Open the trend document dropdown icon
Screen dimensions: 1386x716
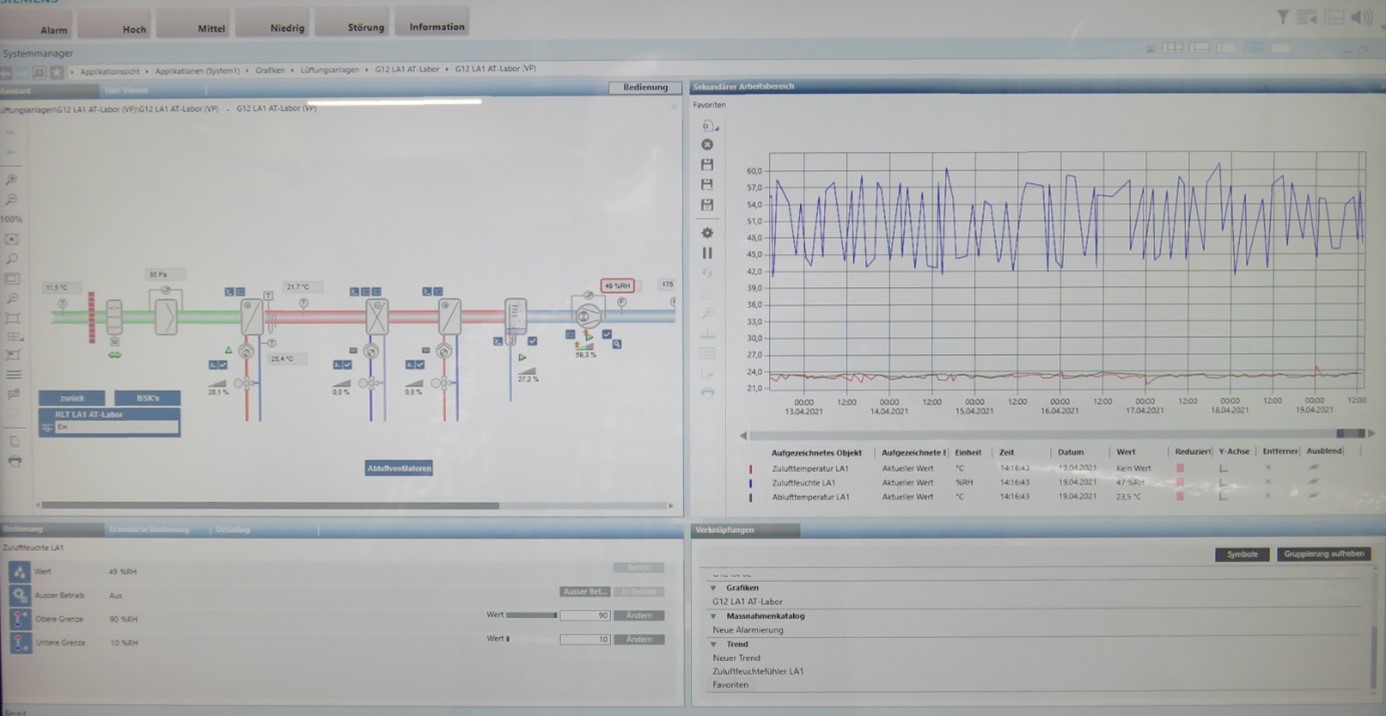[x=709, y=126]
